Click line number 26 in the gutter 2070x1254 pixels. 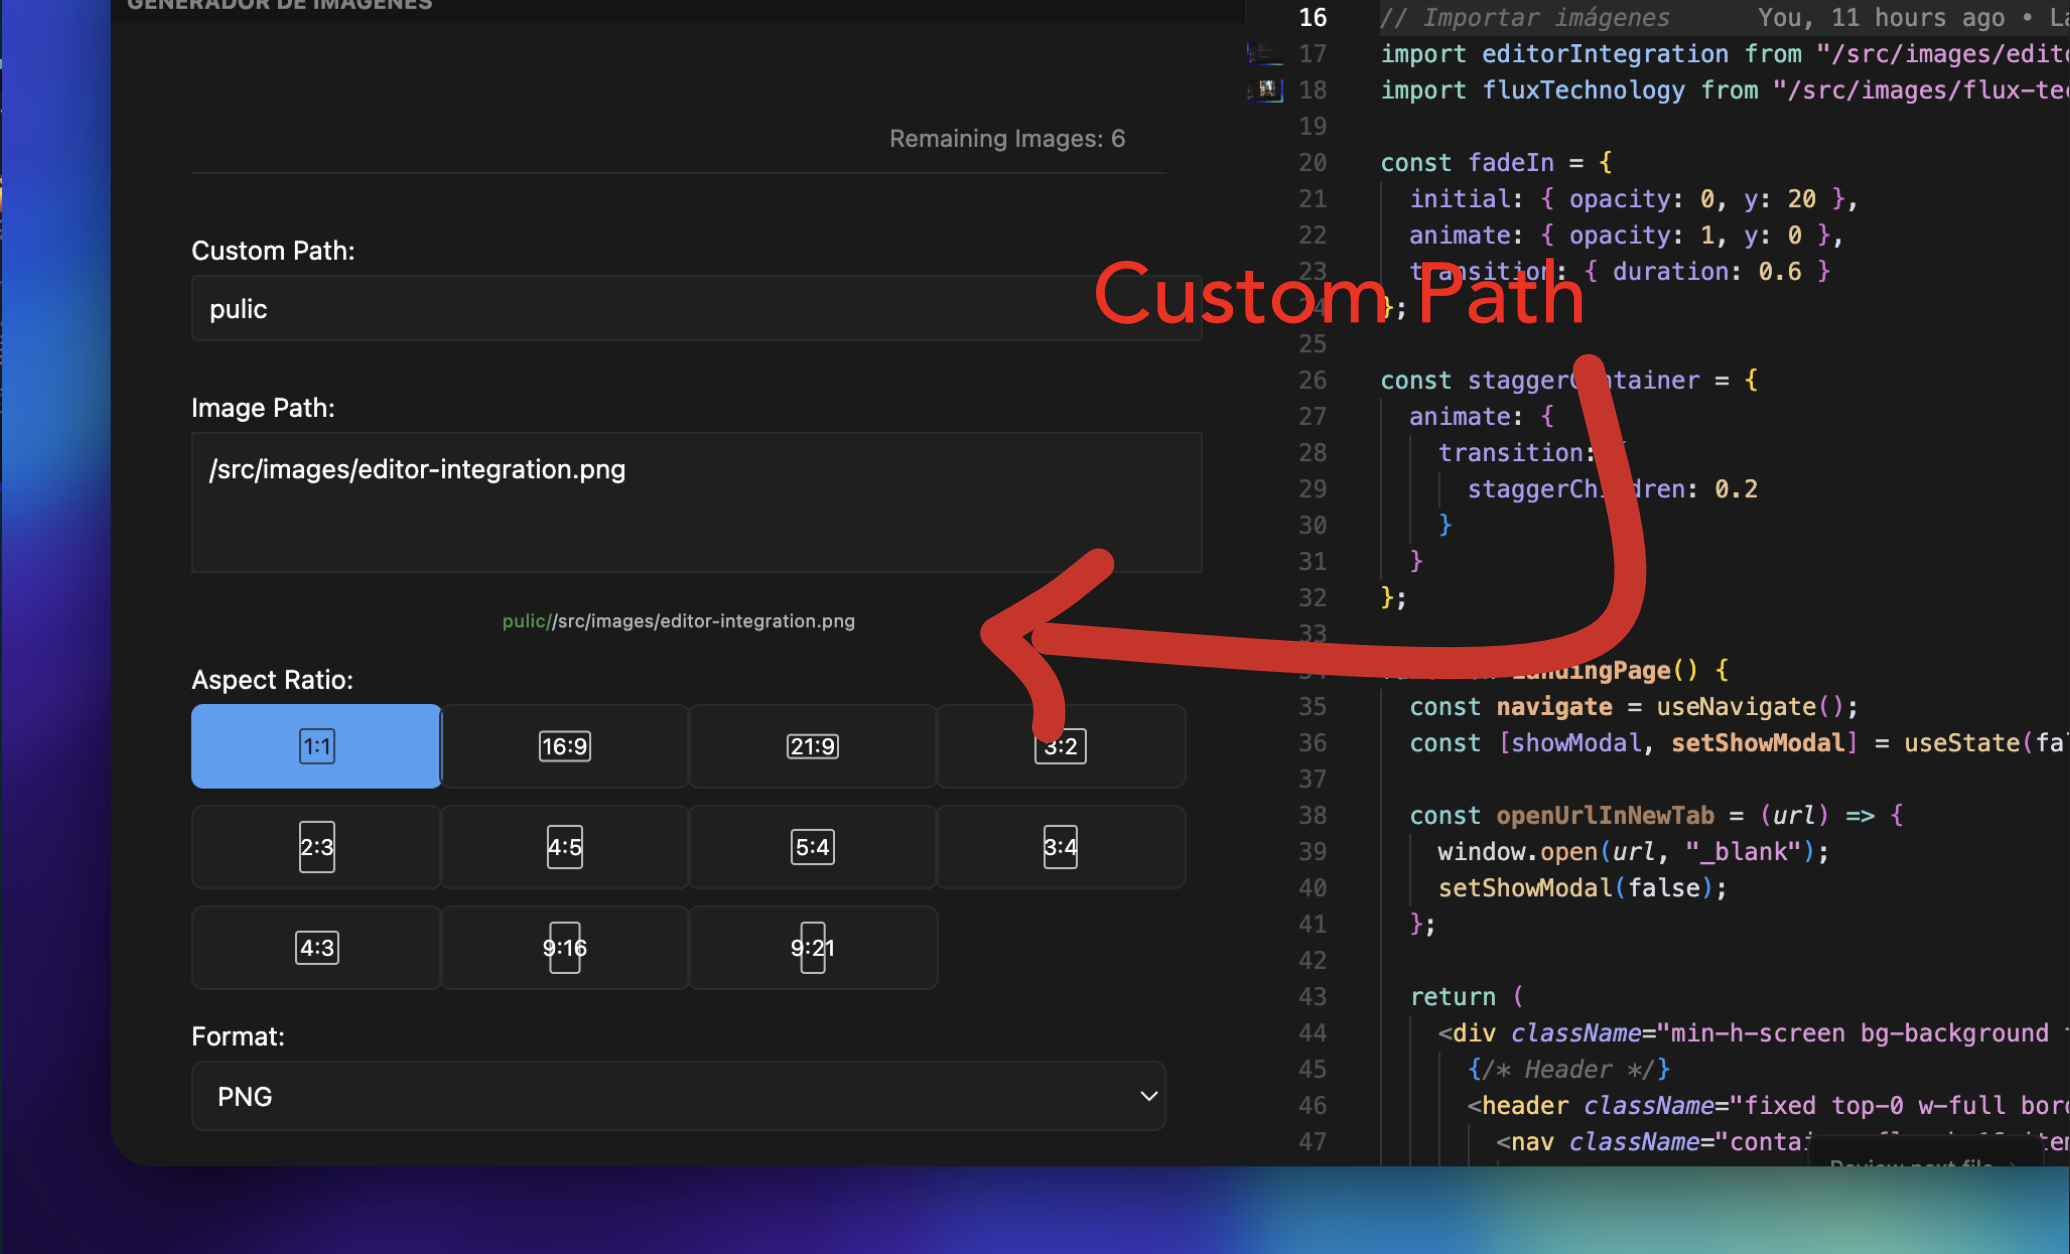[1311, 381]
